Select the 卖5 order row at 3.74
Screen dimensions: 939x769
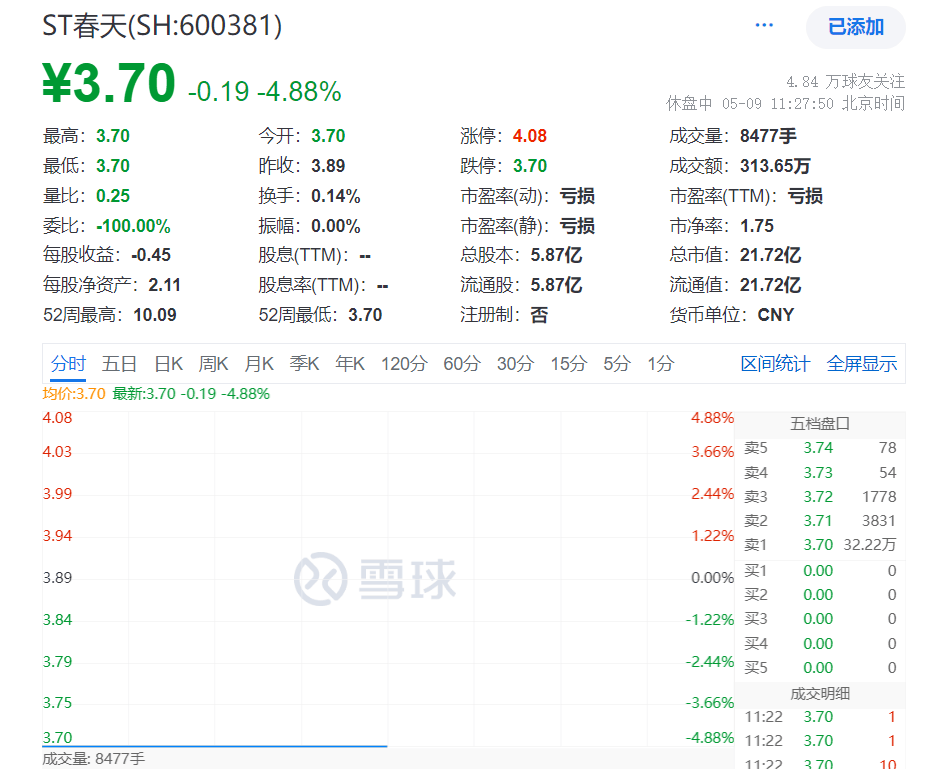pyautogui.click(x=820, y=448)
